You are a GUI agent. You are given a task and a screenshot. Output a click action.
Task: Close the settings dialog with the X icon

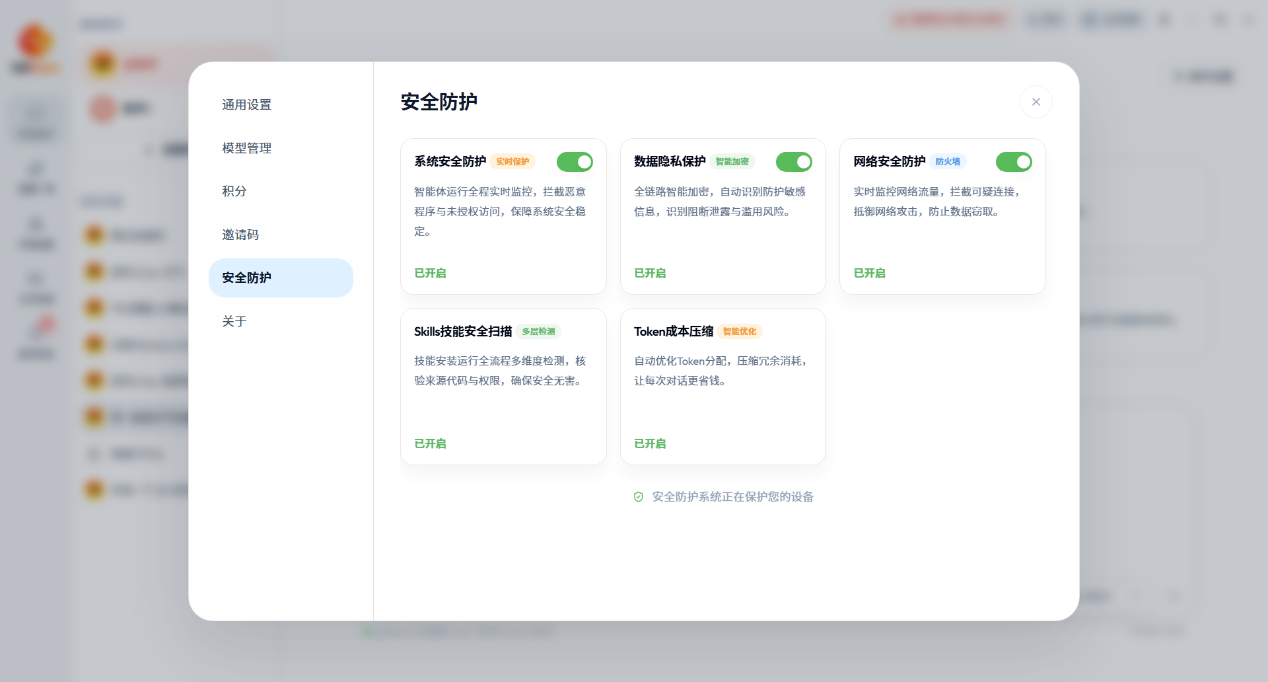(x=1036, y=102)
